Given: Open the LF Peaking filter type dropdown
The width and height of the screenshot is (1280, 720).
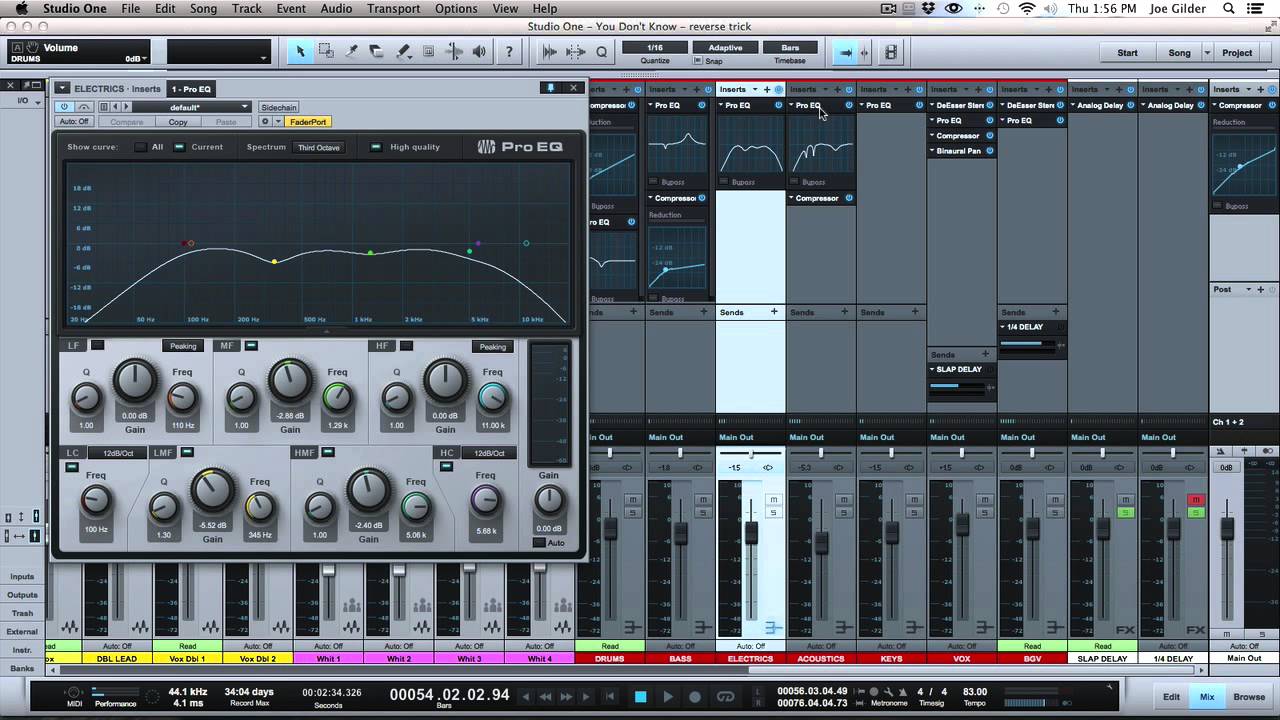Looking at the screenshot, I should pyautogui.click(x=183, y=346).
